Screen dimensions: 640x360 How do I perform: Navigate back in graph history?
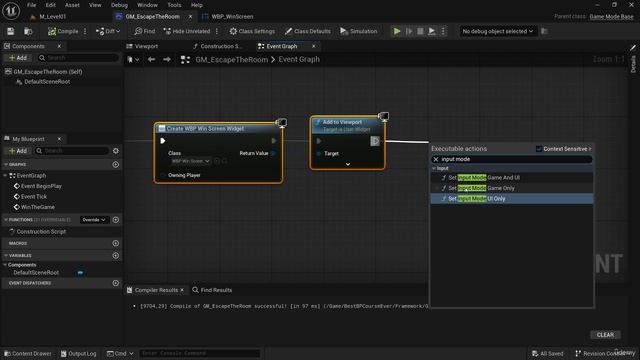coord(151,60)
